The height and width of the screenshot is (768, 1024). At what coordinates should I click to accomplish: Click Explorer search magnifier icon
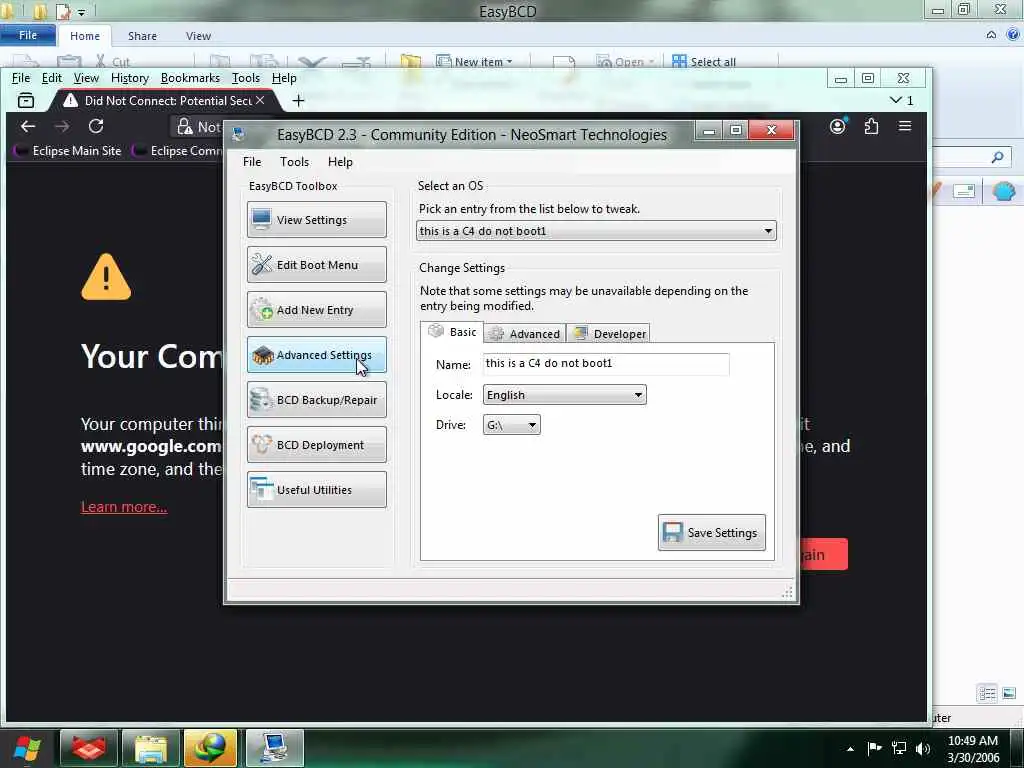click(x=997, y=157)
